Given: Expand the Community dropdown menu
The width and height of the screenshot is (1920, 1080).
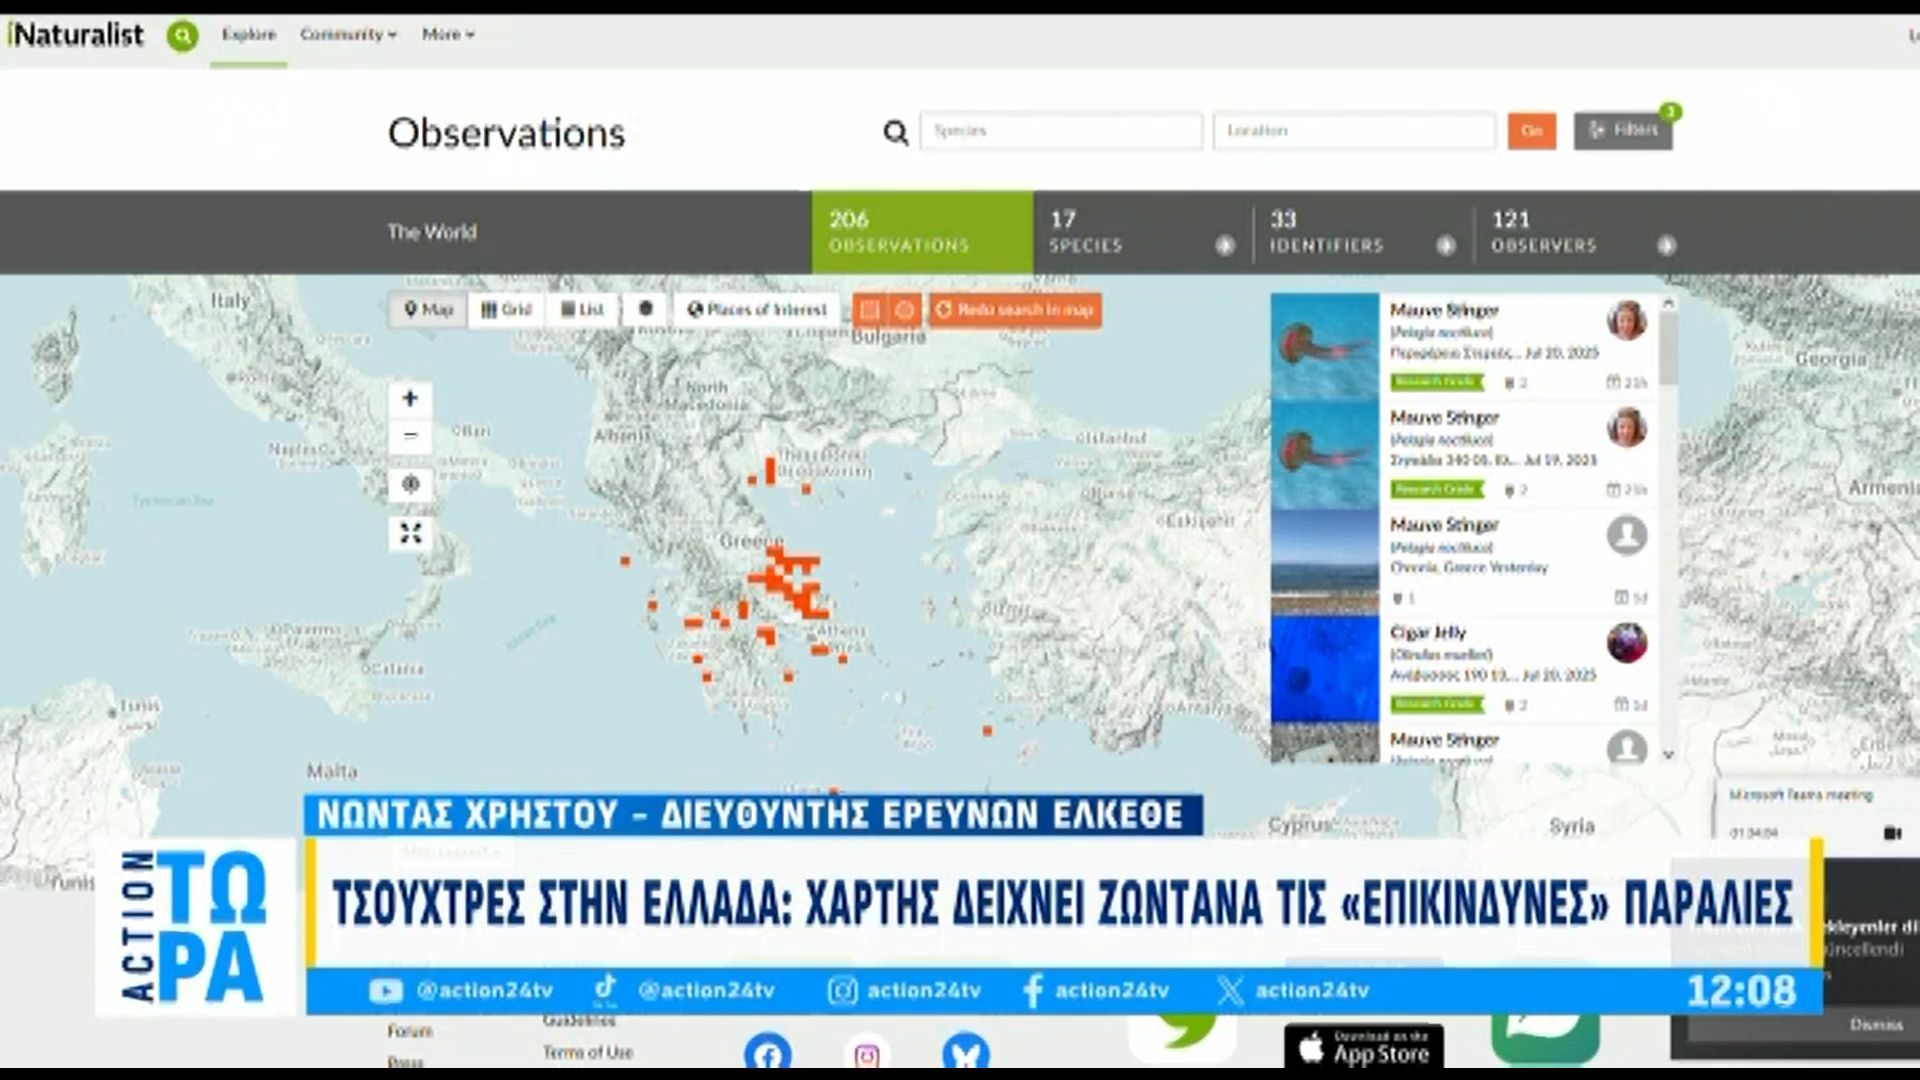Looking at the screenshot, I should tap(348, 34).
